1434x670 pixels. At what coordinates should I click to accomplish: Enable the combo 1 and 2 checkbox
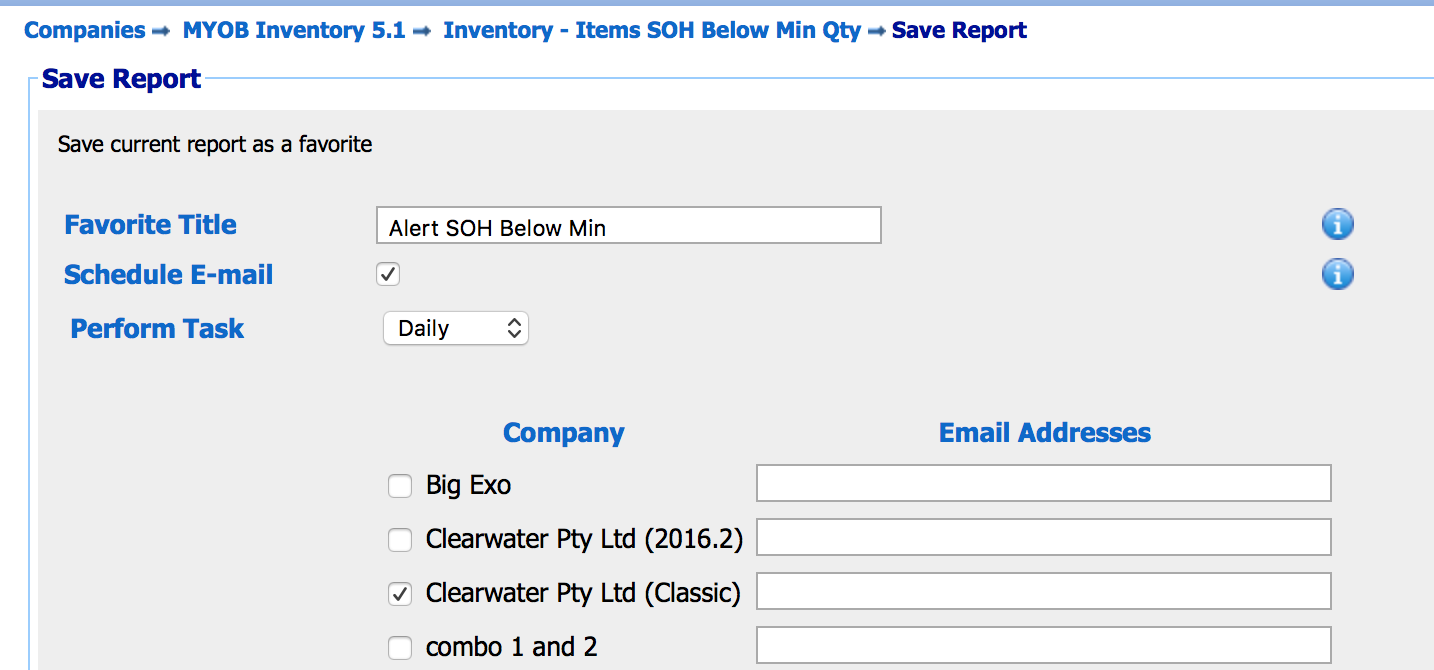(400, 649)
